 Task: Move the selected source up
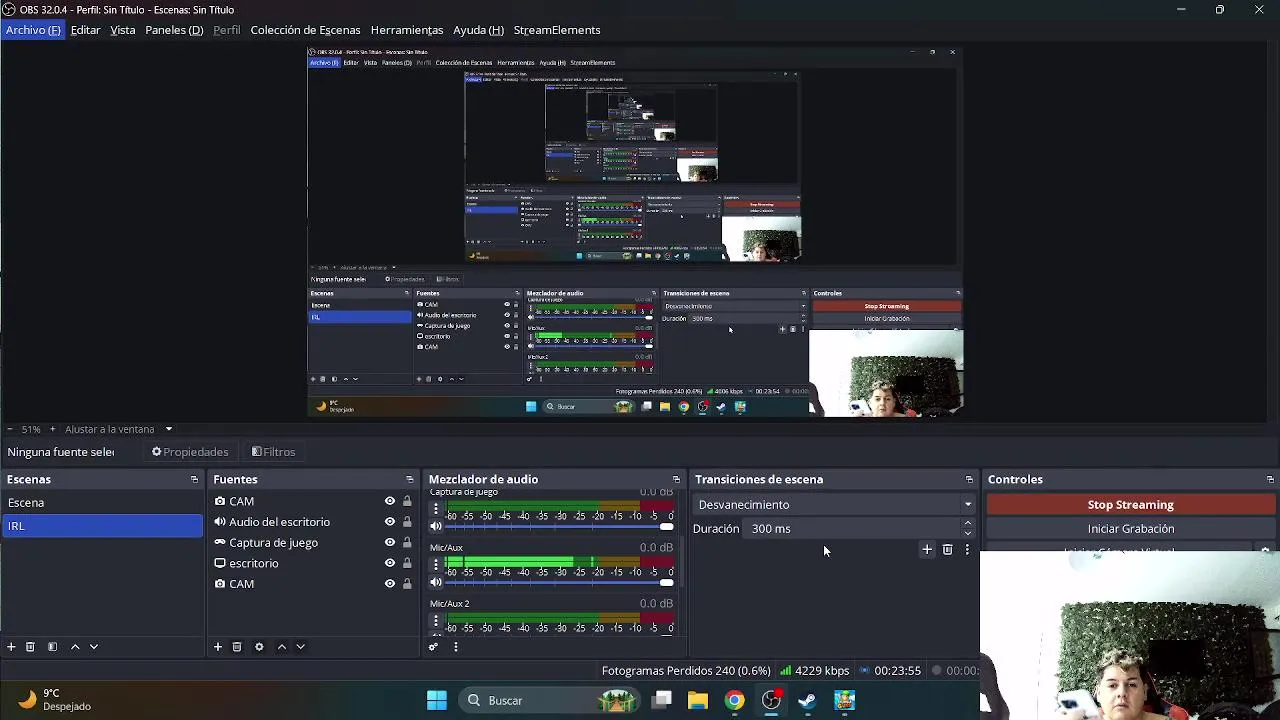click(282, 647)
